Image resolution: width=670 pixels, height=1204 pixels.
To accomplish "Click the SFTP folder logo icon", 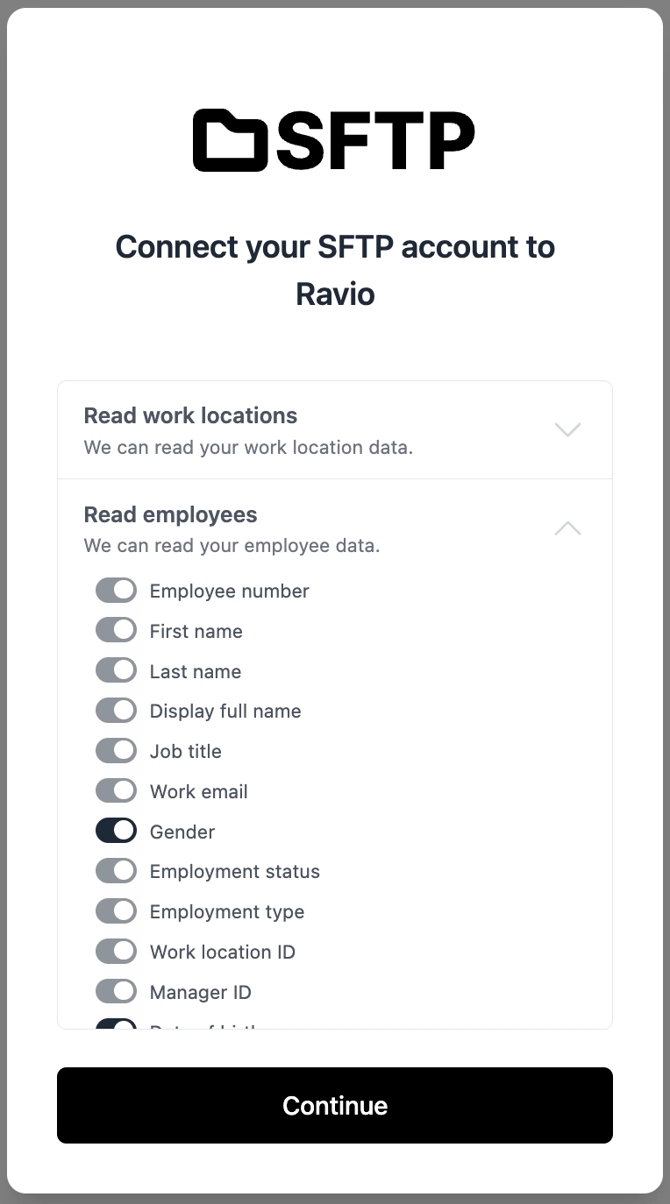I will tap(230, 140).
